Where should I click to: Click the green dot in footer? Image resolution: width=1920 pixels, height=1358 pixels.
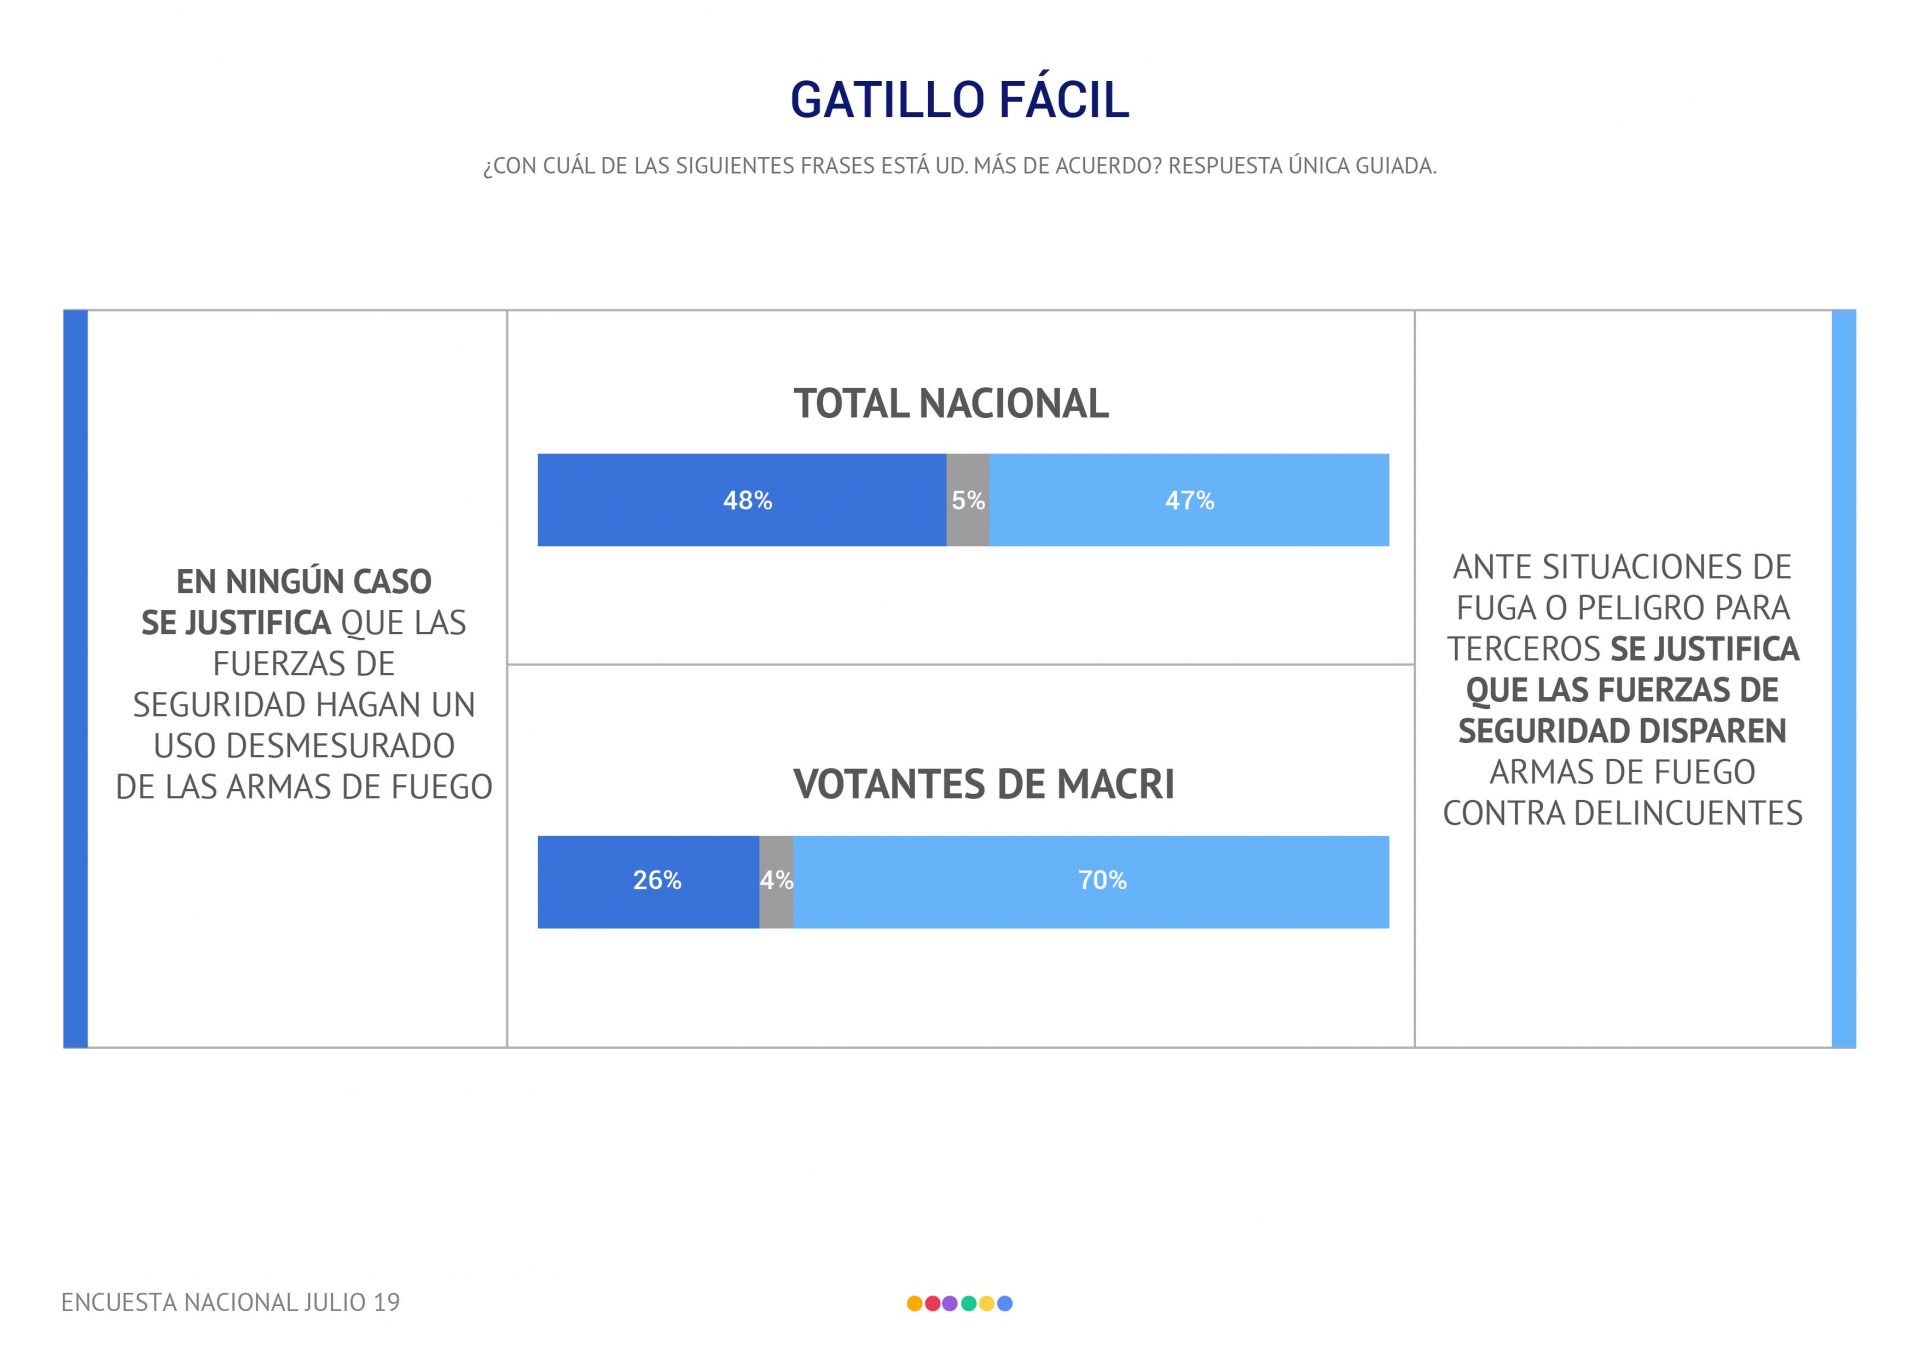click(968, 1303)
